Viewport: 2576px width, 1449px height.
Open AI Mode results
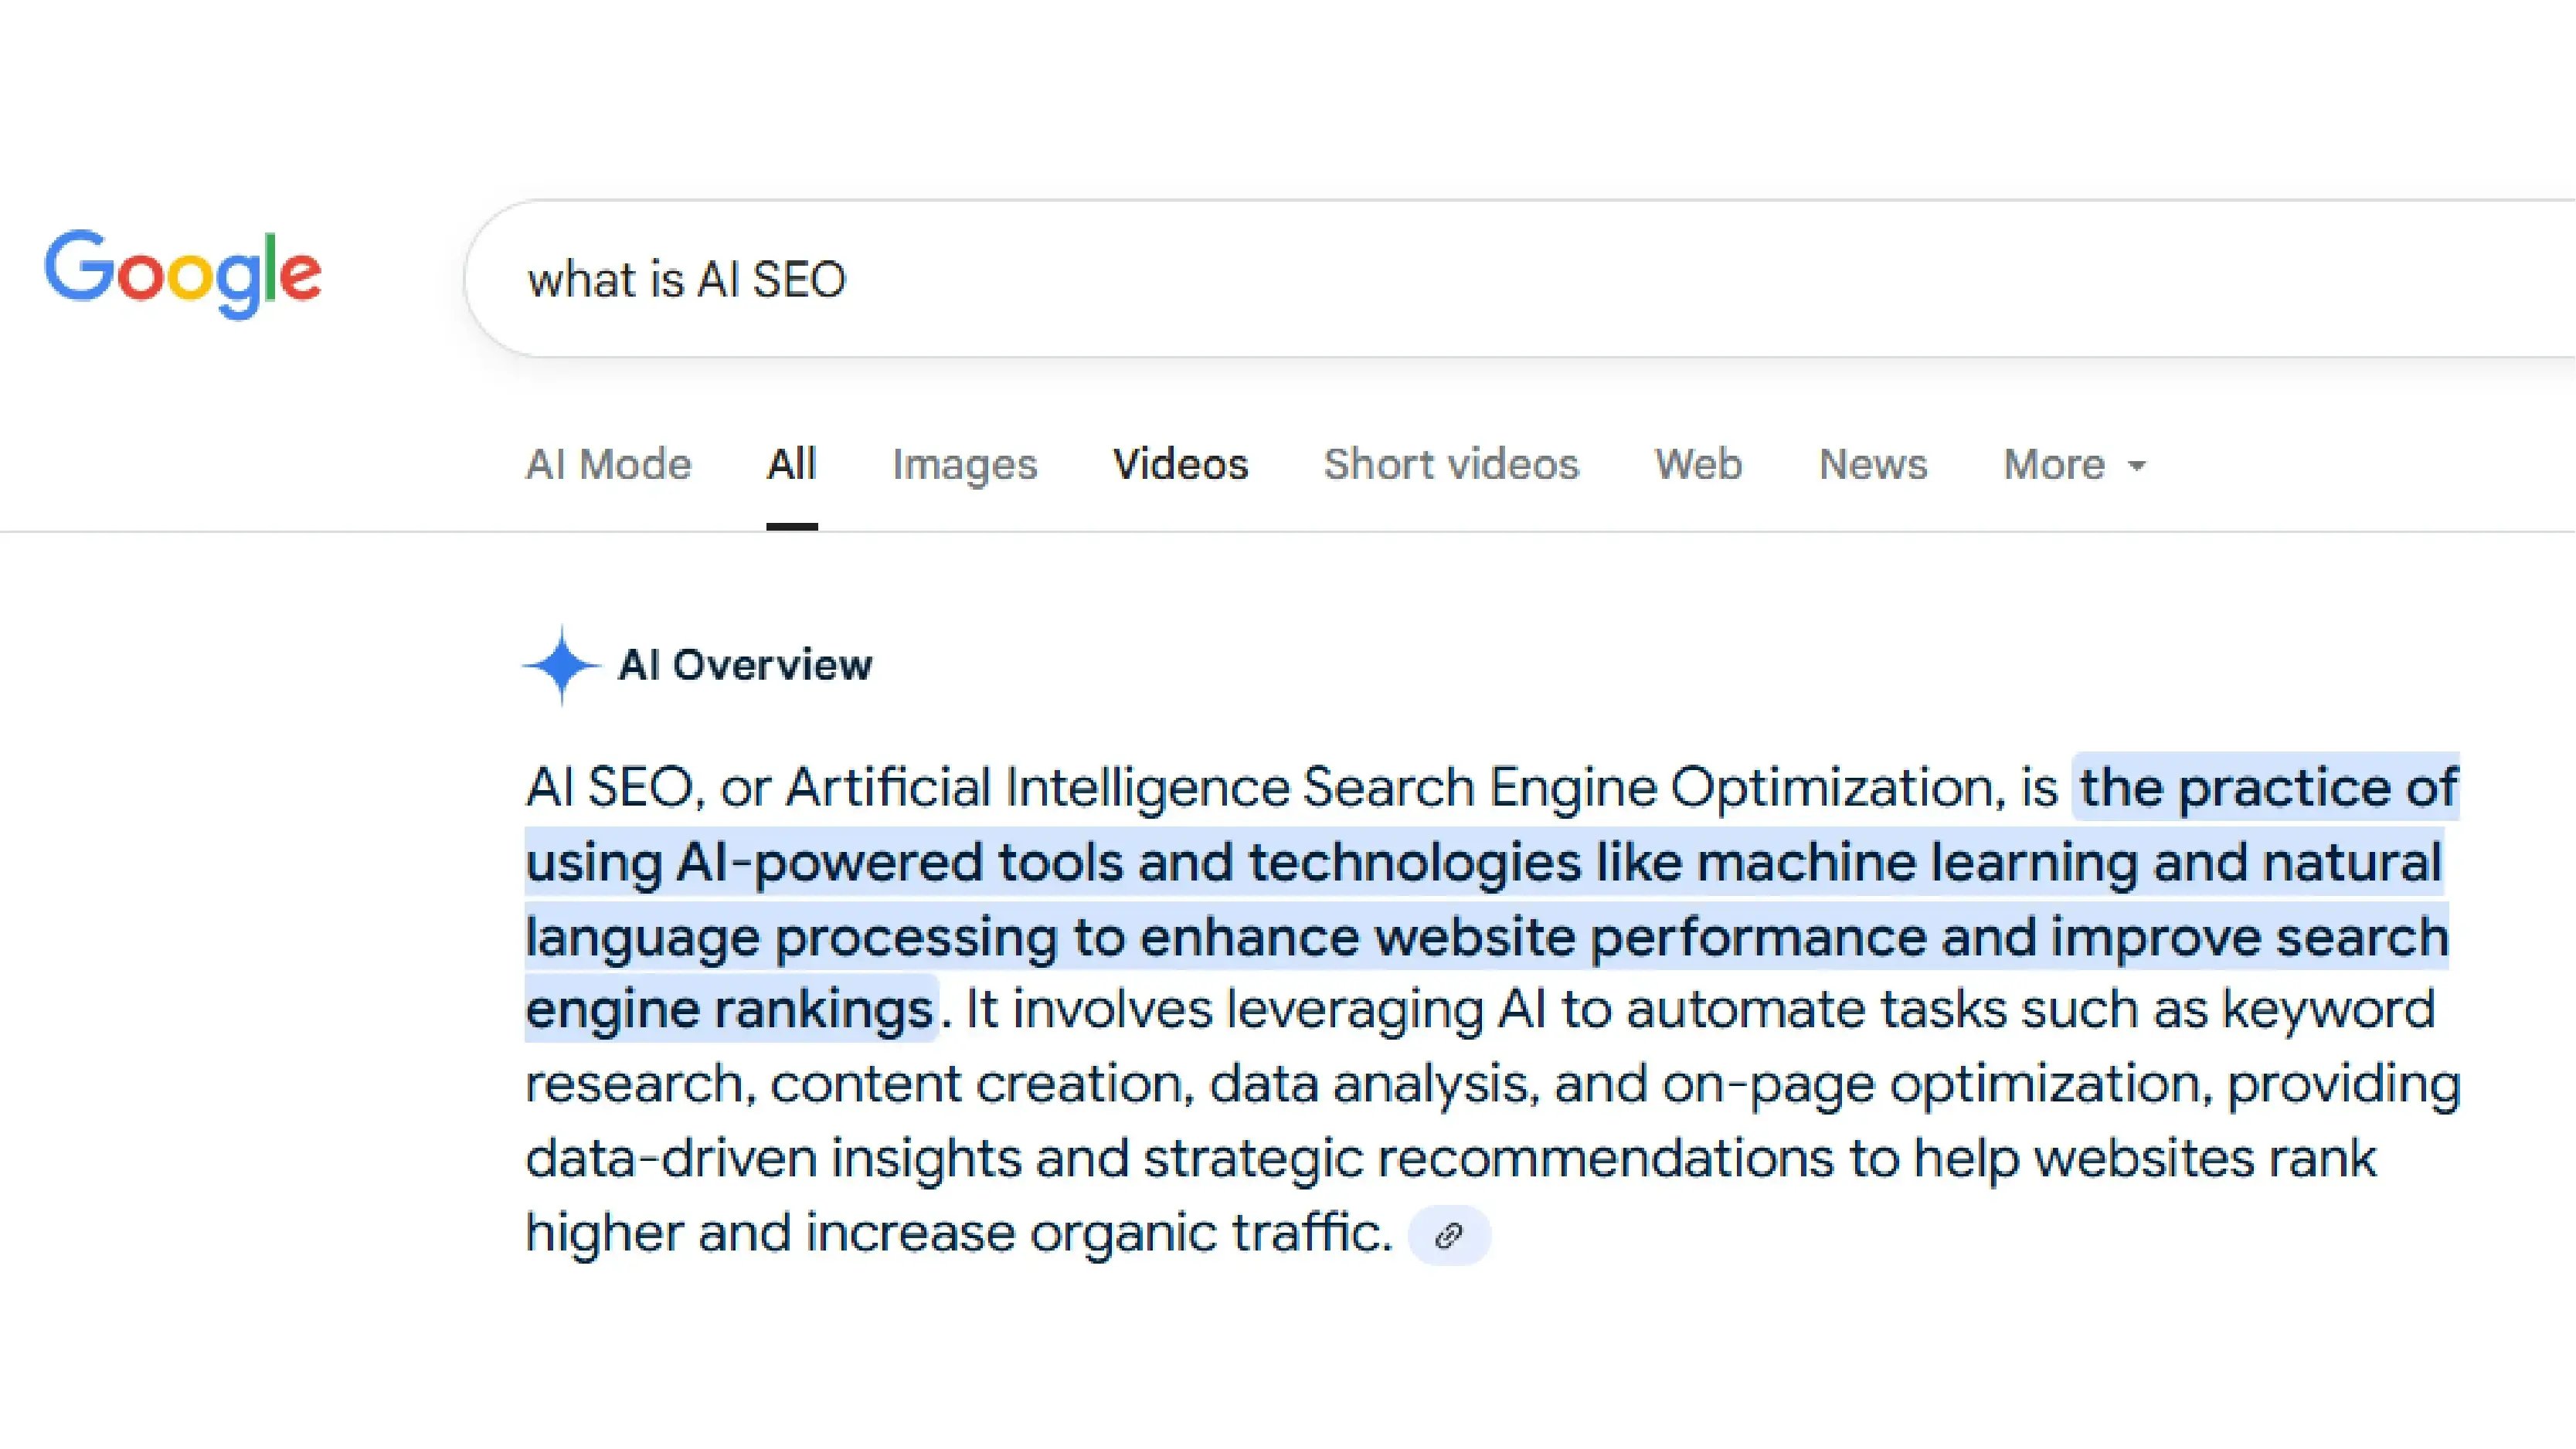(609, 463)
